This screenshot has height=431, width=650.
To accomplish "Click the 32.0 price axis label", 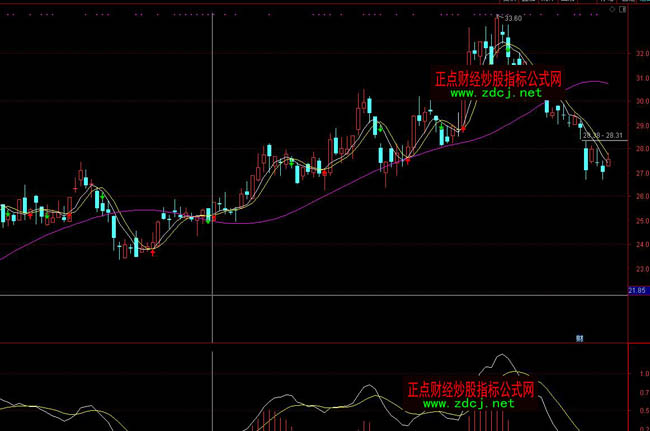I will pos(638,54).
